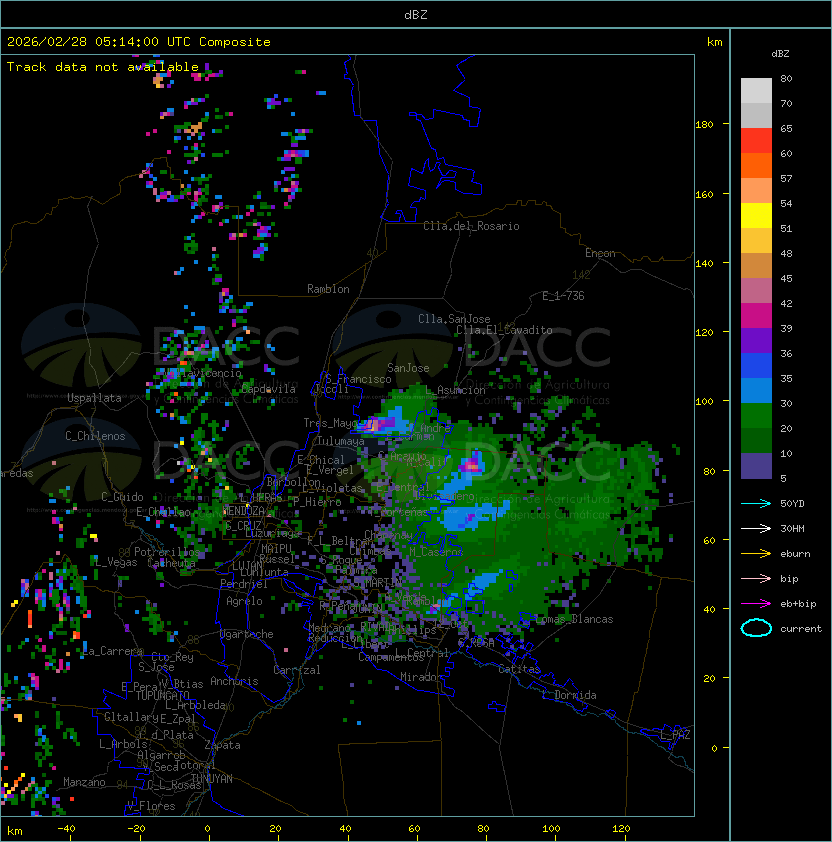Pick the bright yellow 51-54 dBZ swatch

756,216
